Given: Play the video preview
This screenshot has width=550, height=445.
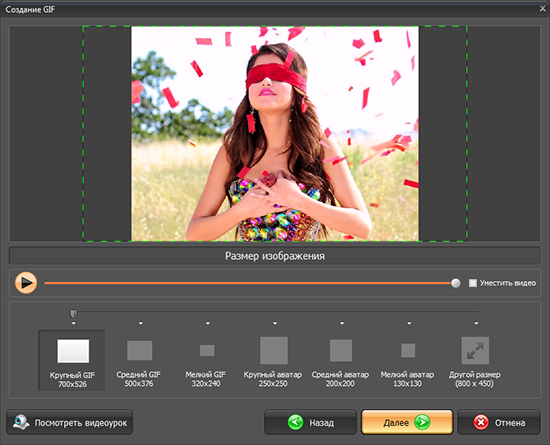Looking at the screenshot, I should 26,283.
